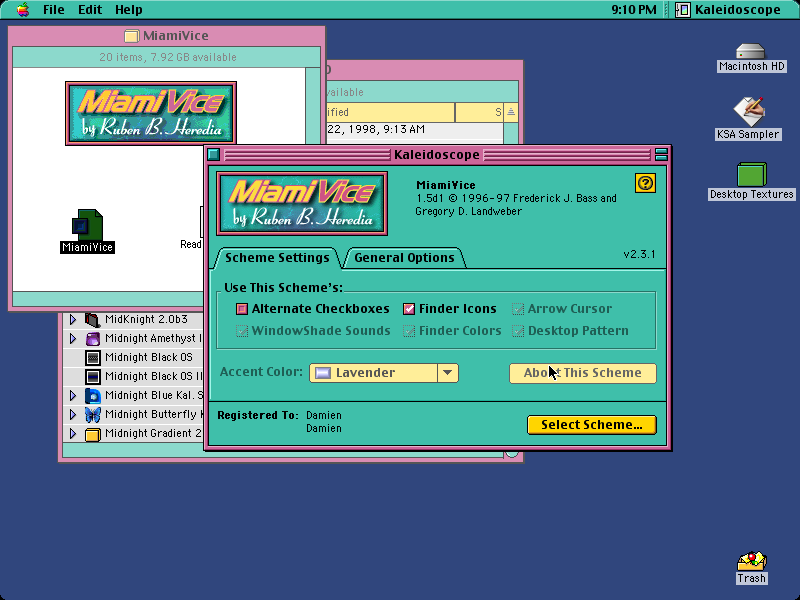This screenshot has height=600, width=800.
Task: Click the MiamiVice logo in the Kaleidoscope window
Action: click(302, 204)
